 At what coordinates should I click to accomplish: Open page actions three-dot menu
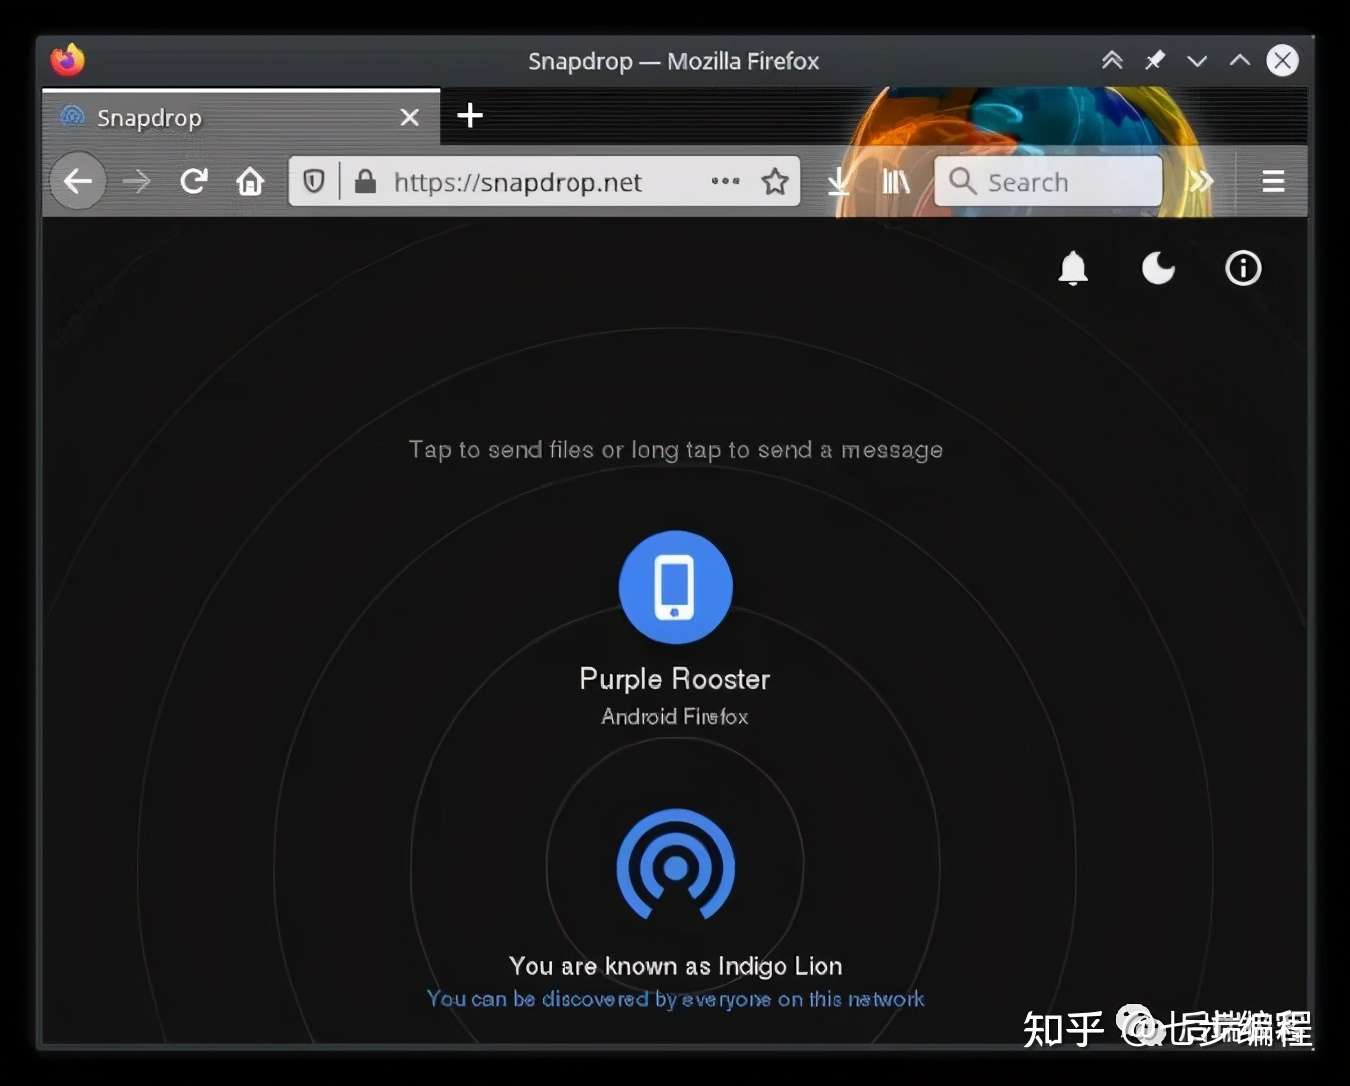pyautogui.click(x=725, y=181)
